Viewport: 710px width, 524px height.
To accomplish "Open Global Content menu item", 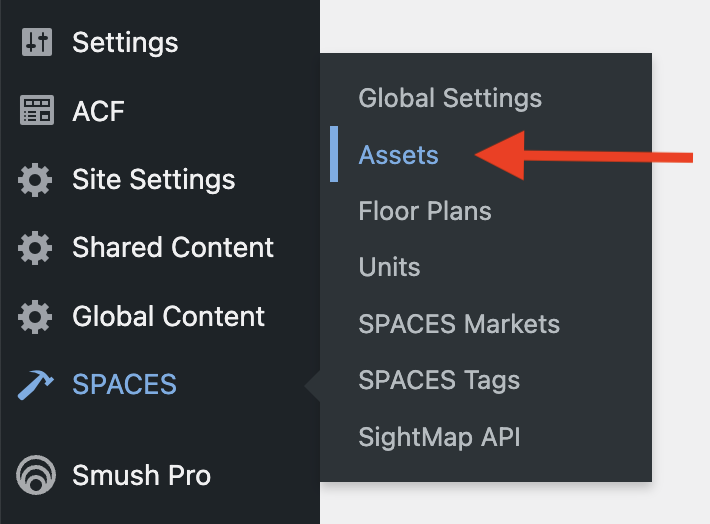I will pyautogui.click(x=168, y=316).
